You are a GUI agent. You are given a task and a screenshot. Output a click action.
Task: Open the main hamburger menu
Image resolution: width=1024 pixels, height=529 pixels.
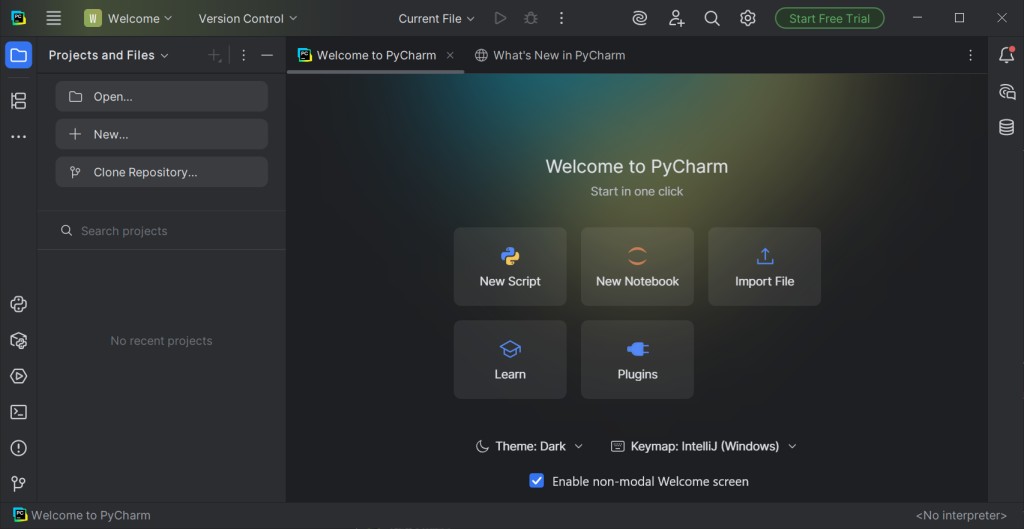coord(54,18)
